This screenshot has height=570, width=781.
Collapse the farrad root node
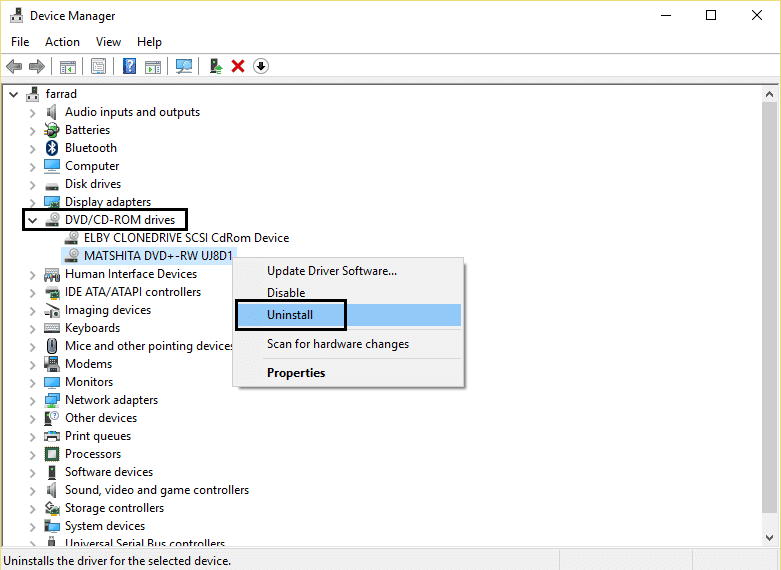click(x=13, y=94)
